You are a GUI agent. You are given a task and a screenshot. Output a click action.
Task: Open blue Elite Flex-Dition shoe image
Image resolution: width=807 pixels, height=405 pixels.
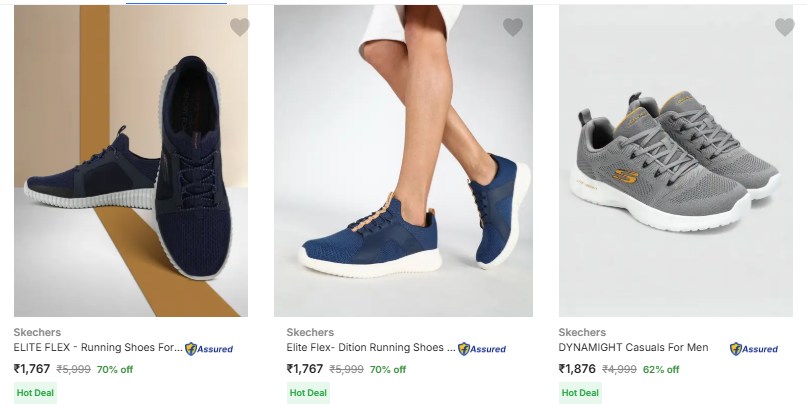click(x=403, y=165)
